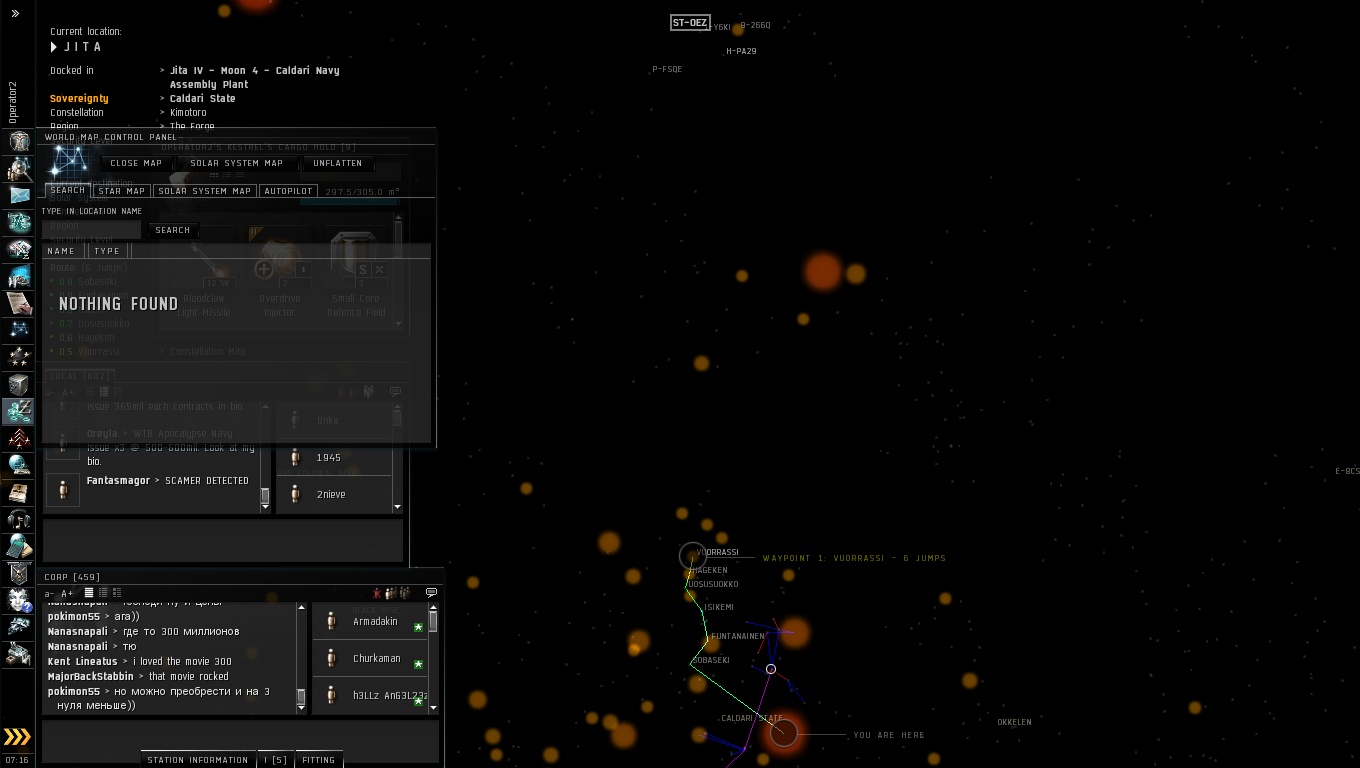This screenshot has height=768, width=1360.
Task: Open the female face help icon
Action: (19, 600)
